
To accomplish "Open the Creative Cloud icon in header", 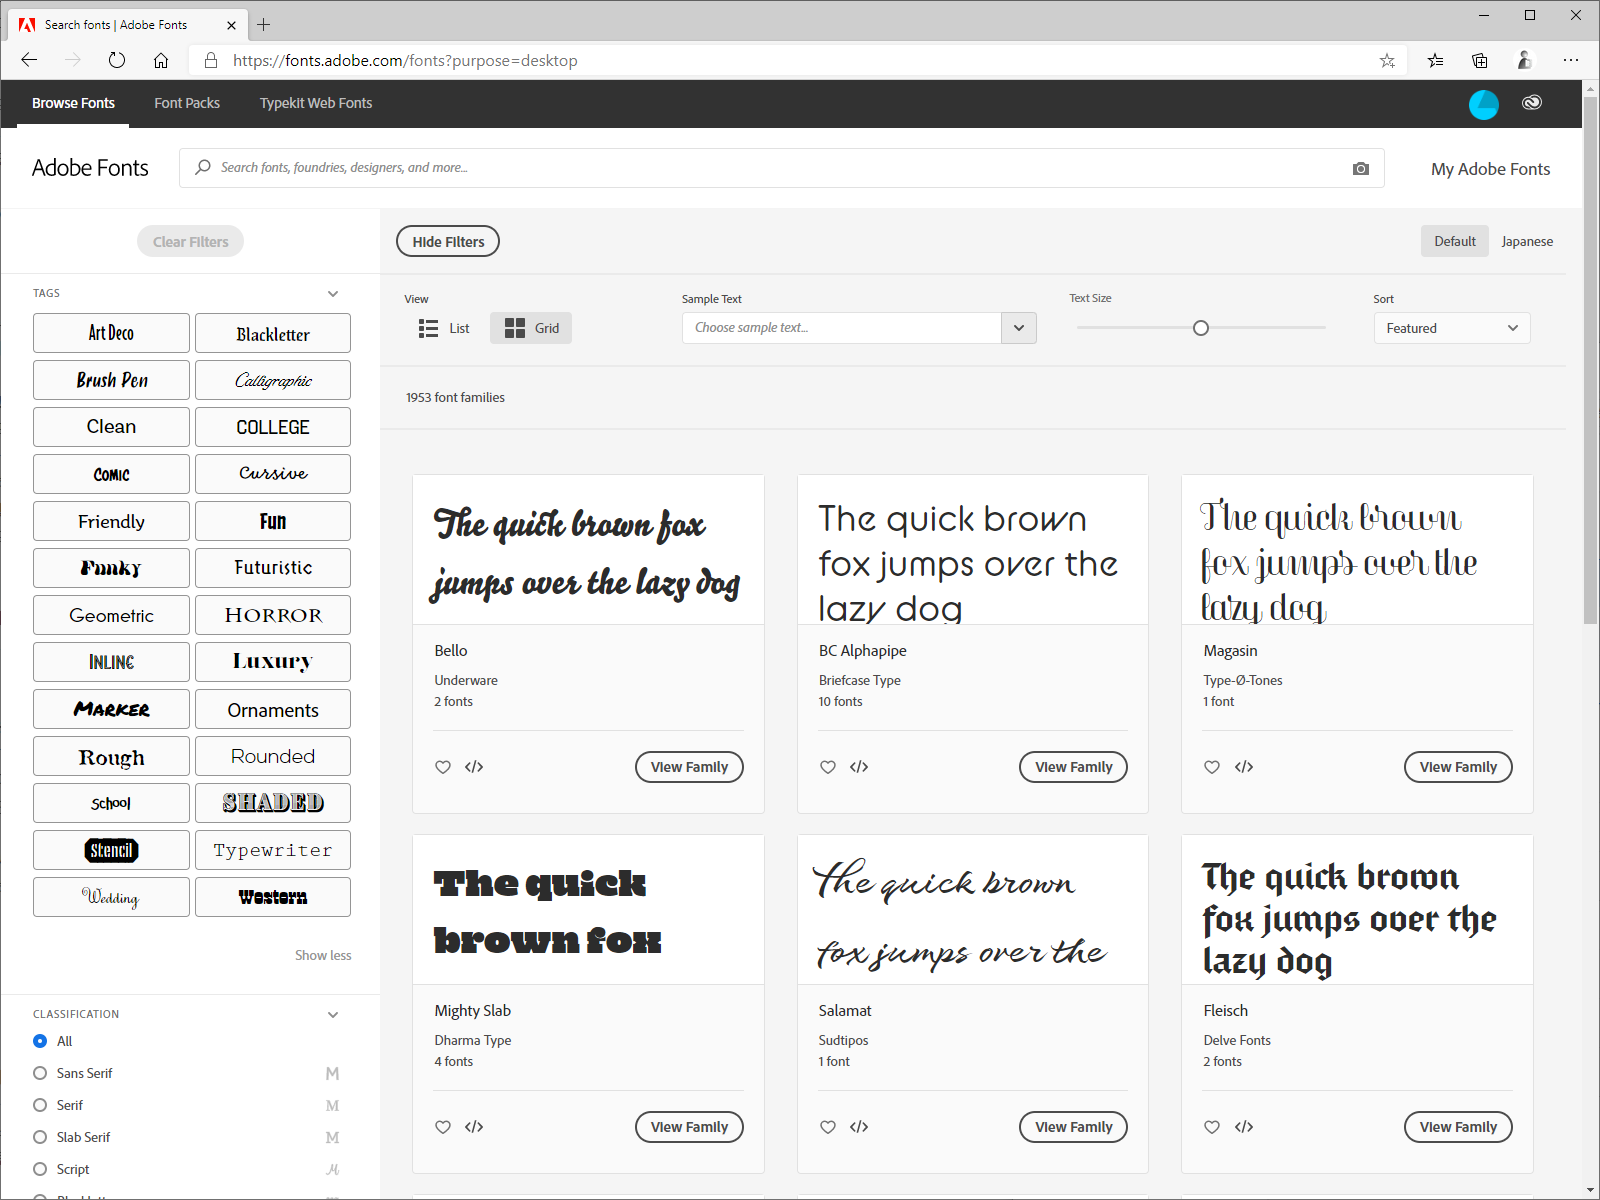I will pyautogui.click(x=1532, y=103).
